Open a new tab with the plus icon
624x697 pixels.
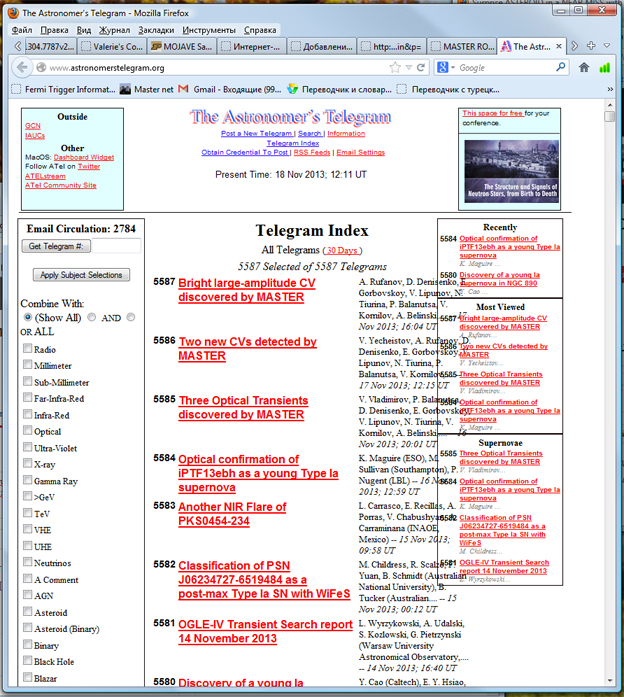pos(591,46)
